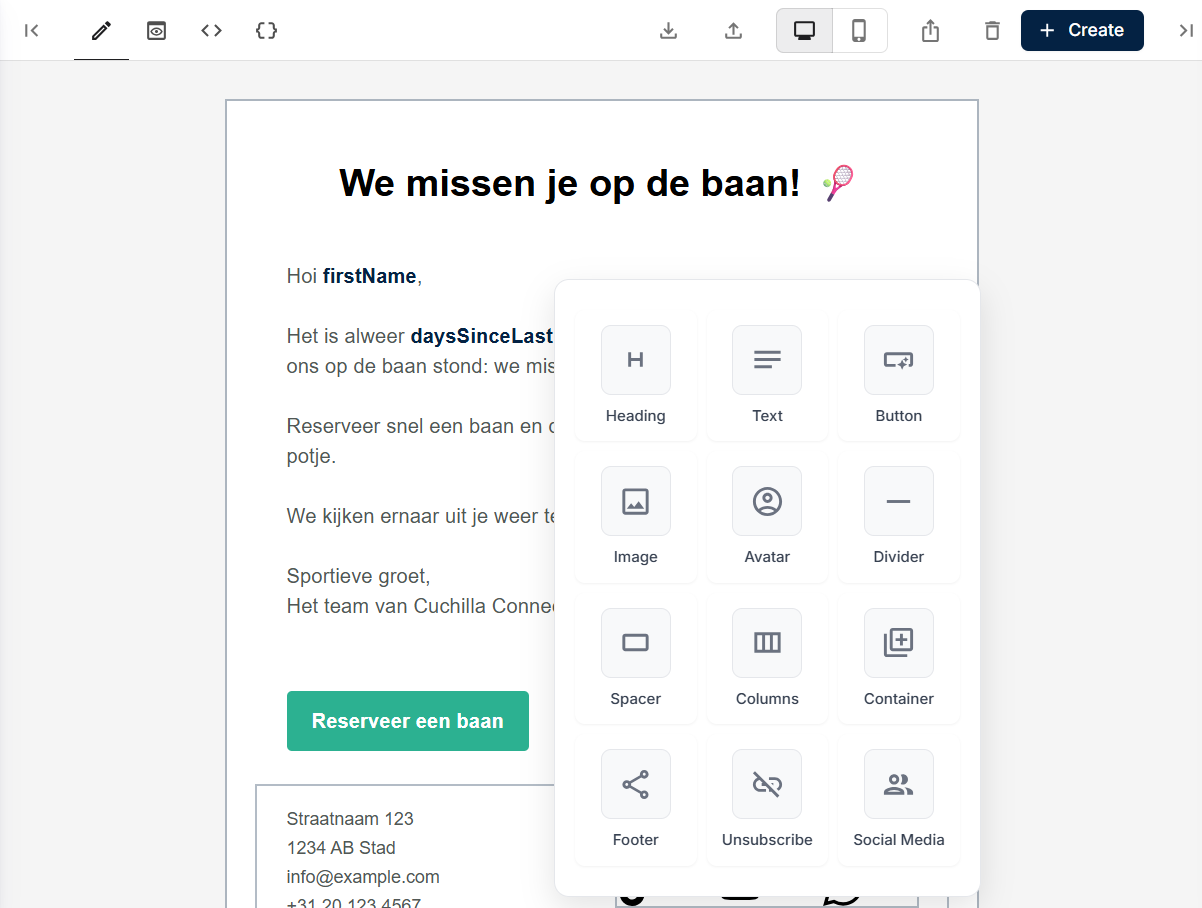The width and height of the screenshot is (1202, 908).
Task: Add a Spacer block
Action: pyautogui.click(x=635, y=657)
